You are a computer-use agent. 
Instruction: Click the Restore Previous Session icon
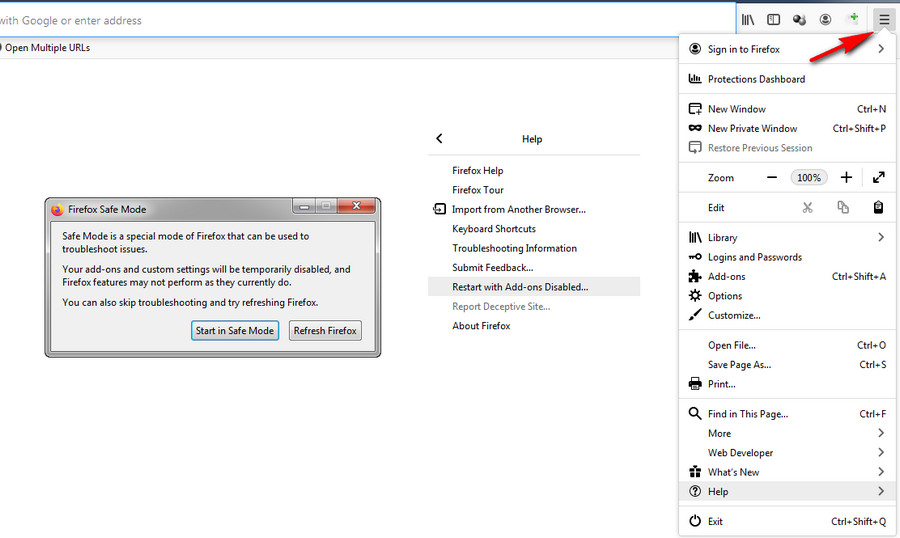coord(695,148)
